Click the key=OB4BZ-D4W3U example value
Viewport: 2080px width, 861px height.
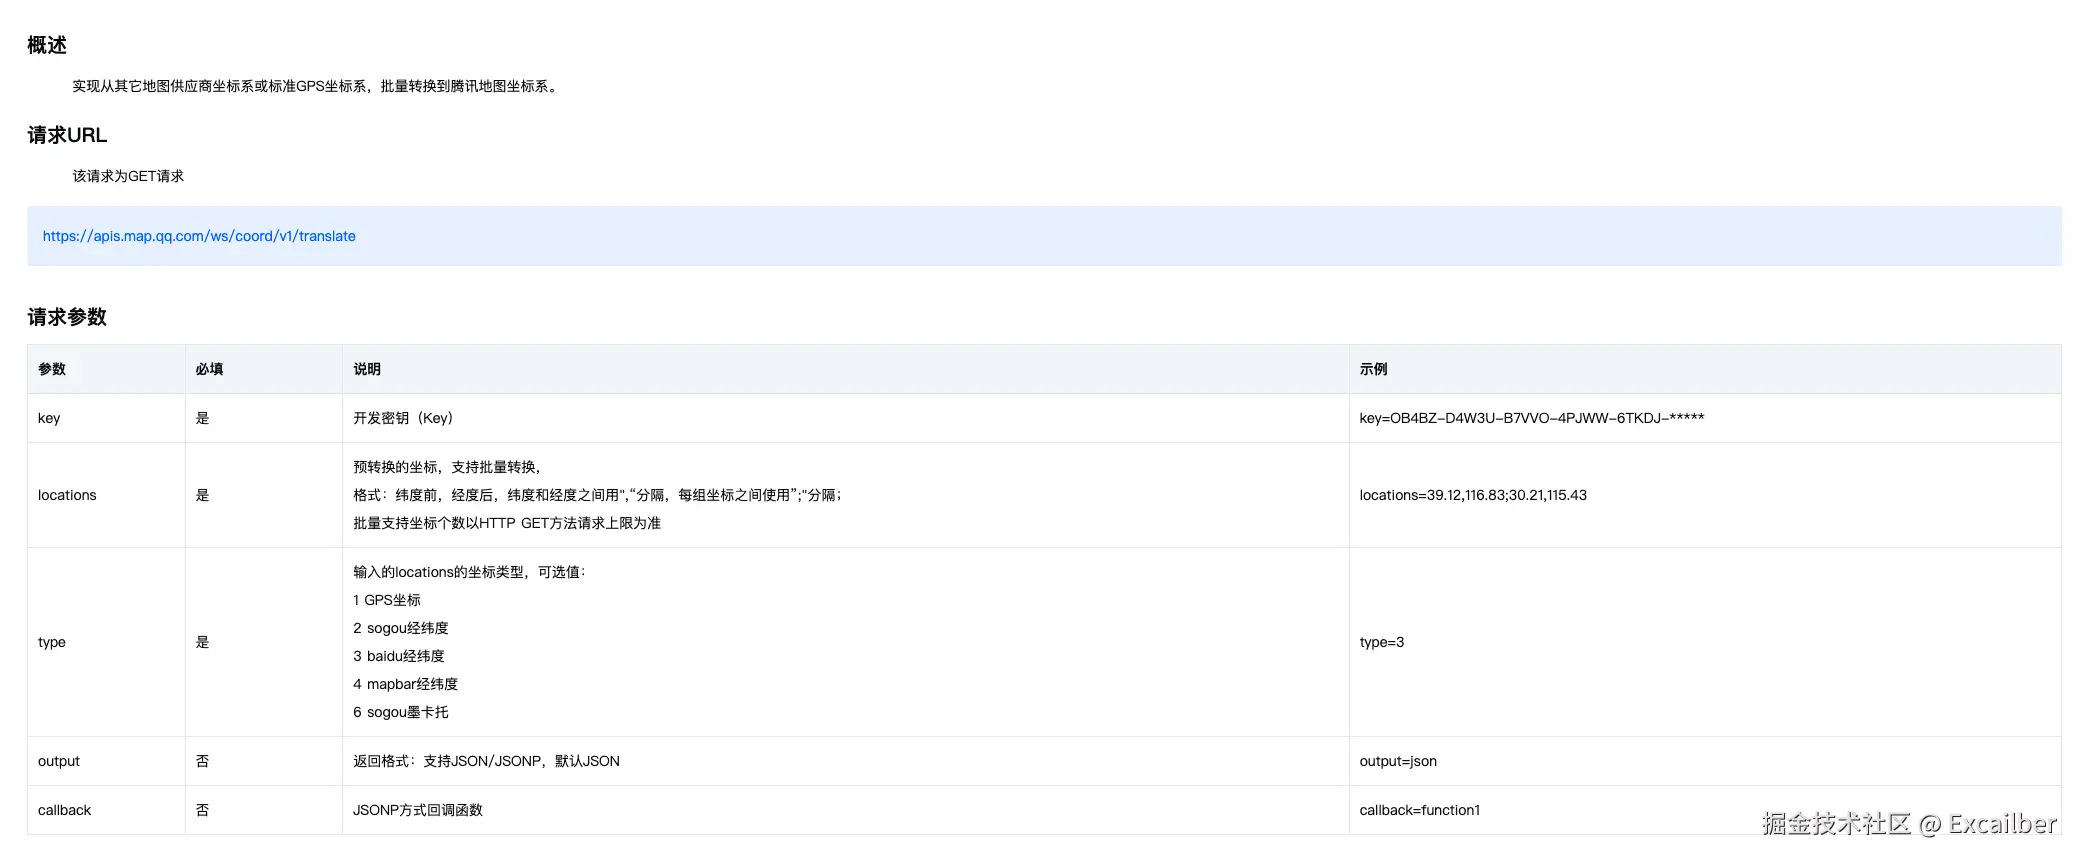click(1532, 418)
